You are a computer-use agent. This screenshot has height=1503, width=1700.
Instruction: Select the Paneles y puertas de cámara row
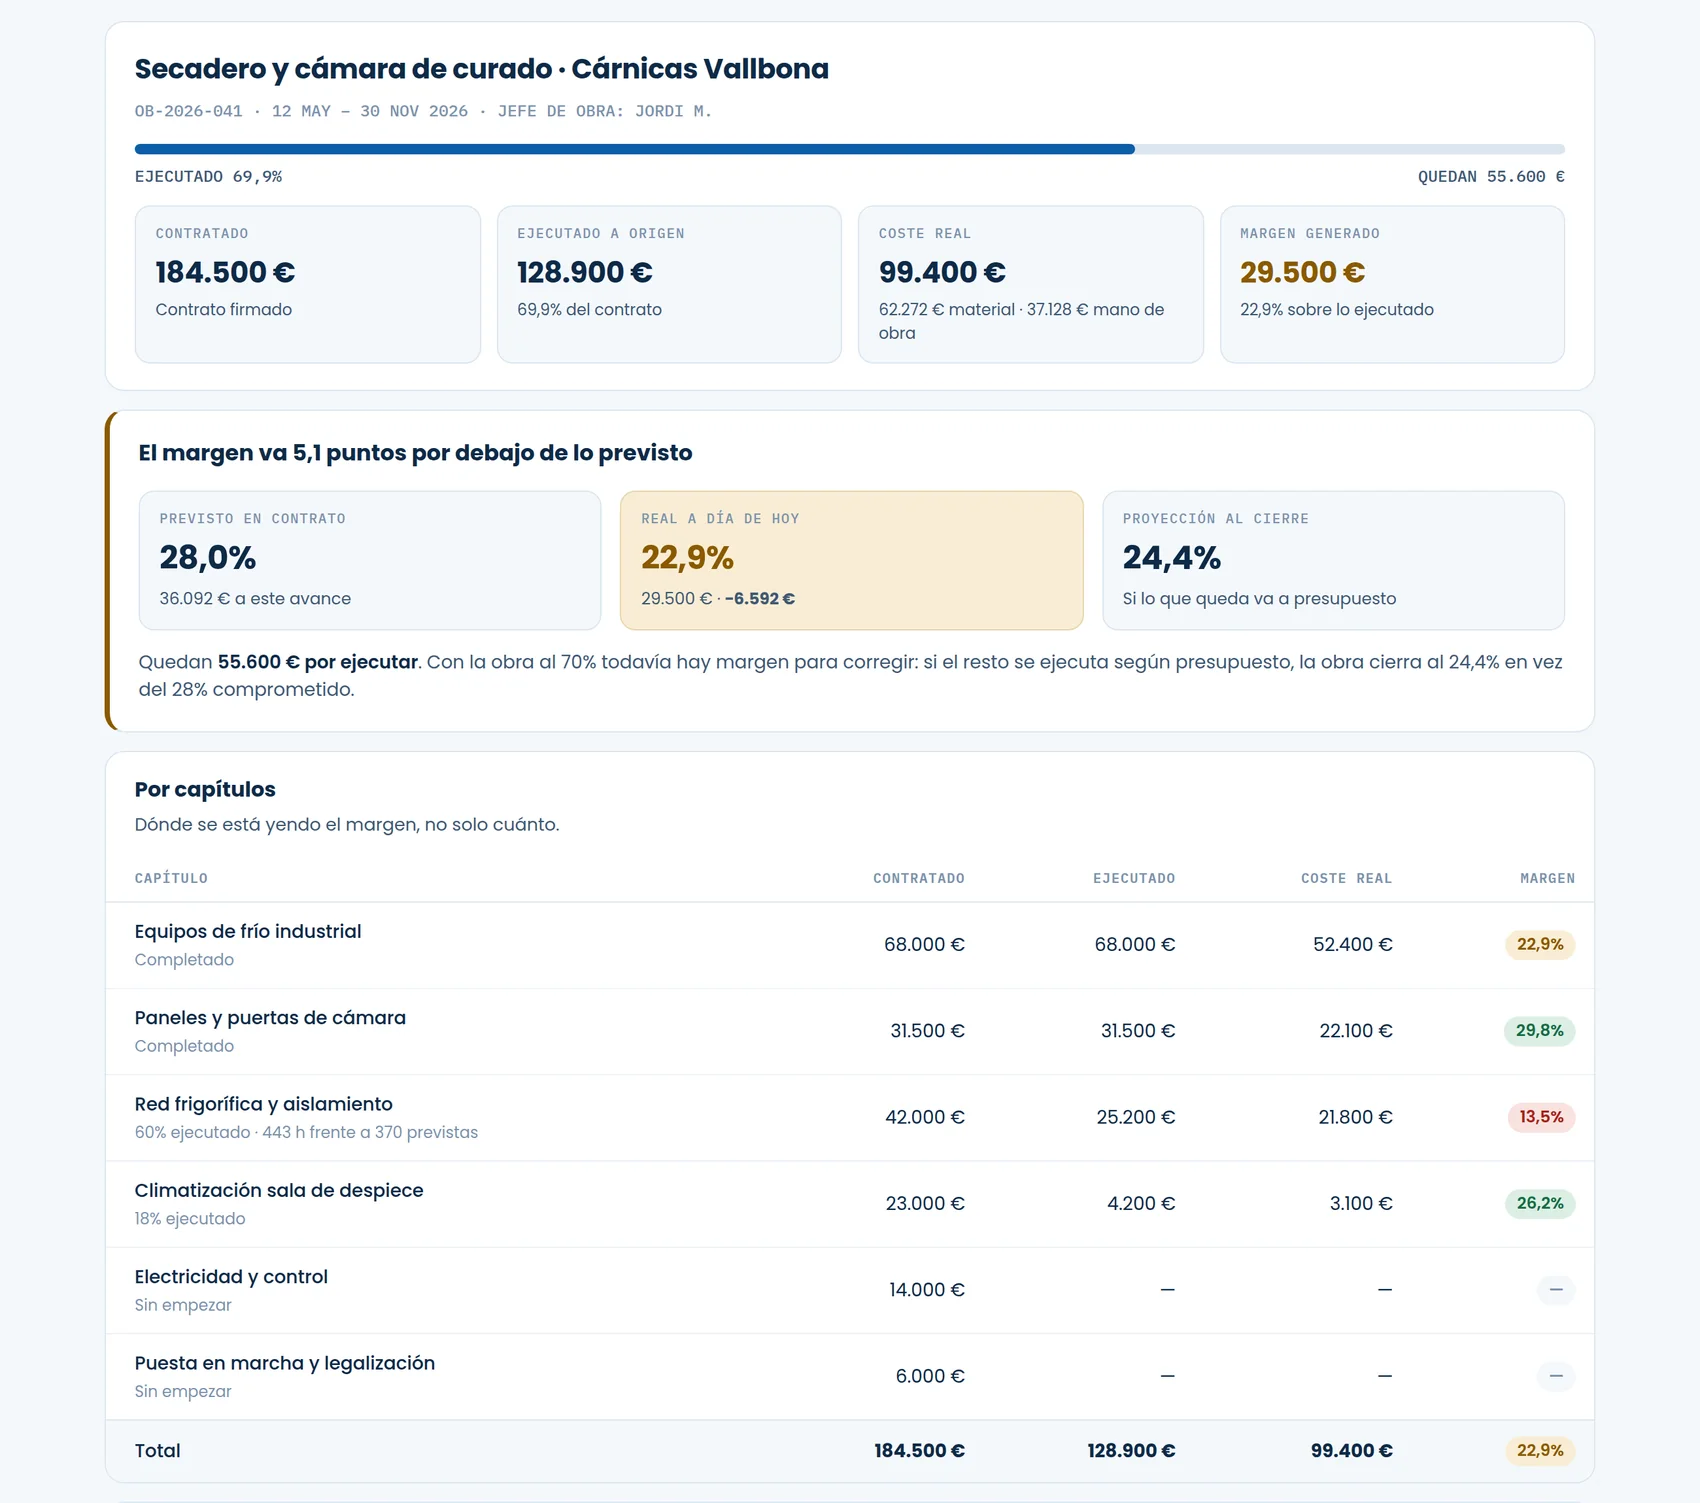click(850, 1031)
